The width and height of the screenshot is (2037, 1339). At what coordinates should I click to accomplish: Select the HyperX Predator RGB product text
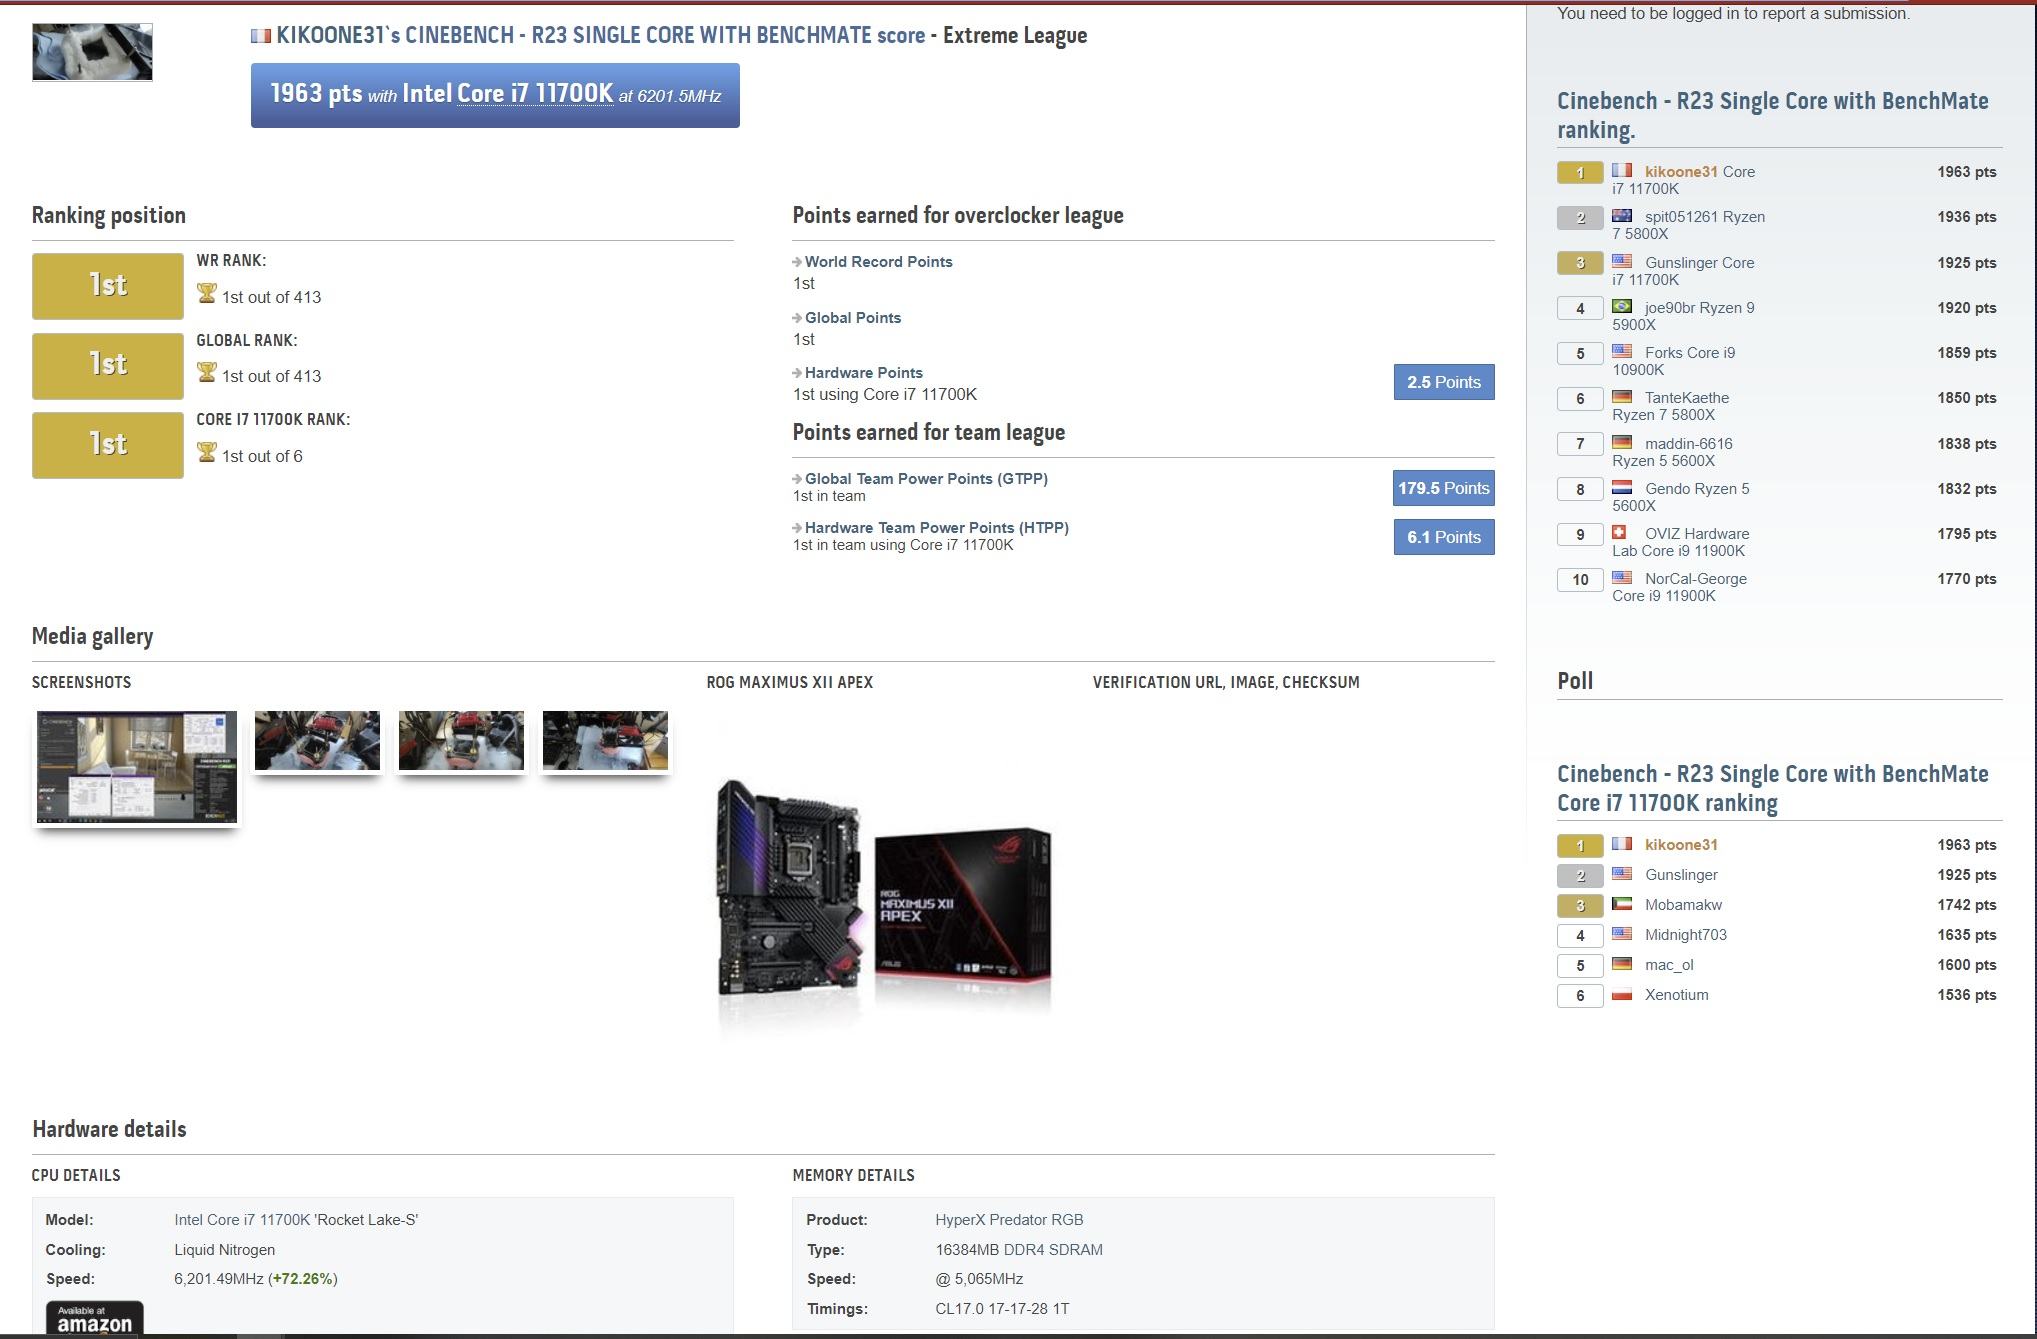click(1009, 1220)
